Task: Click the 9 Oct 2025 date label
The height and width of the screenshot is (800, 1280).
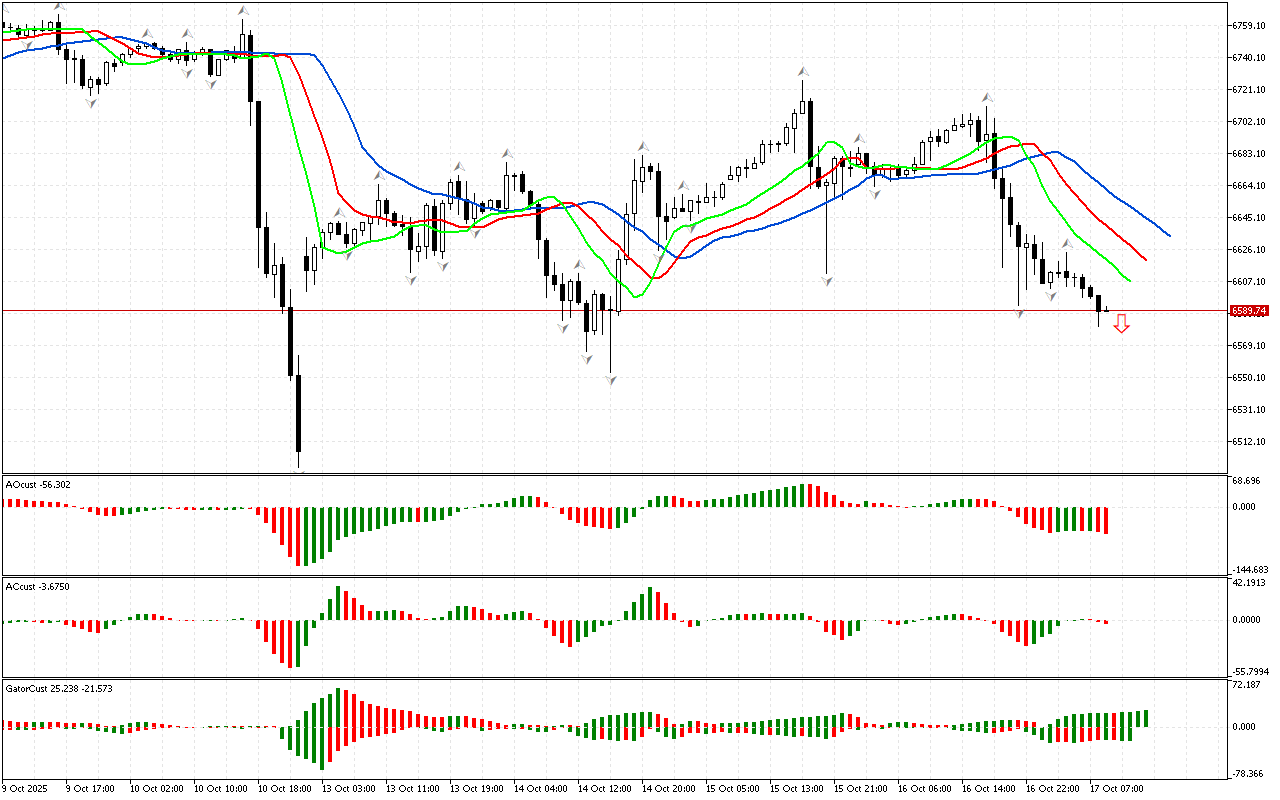Action: pyautogui.click(x=24, y=788)
